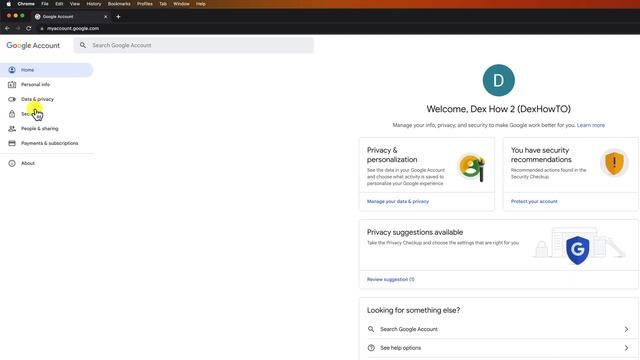This screenshot has width=640, height=360.
Task: Click the security warning shield icon
Action: tap(614, 162)
